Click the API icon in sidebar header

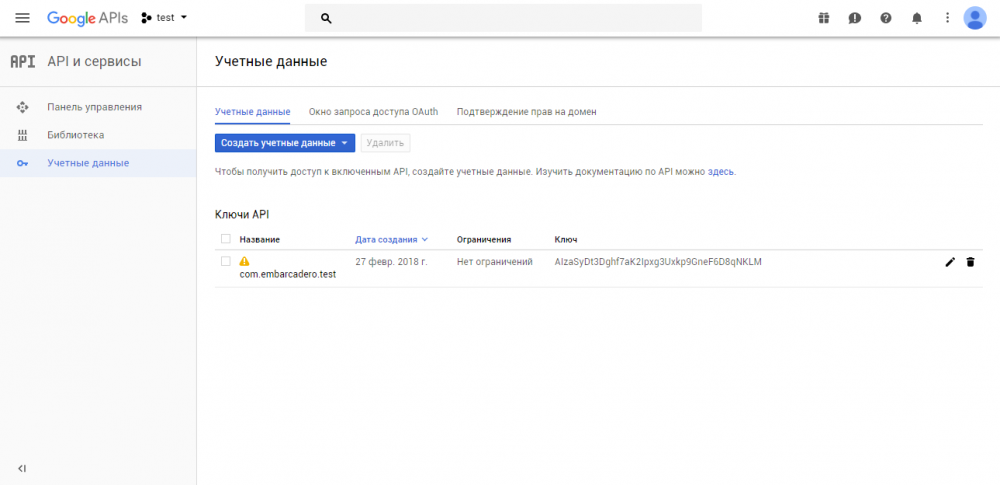(x=22, y=62)
